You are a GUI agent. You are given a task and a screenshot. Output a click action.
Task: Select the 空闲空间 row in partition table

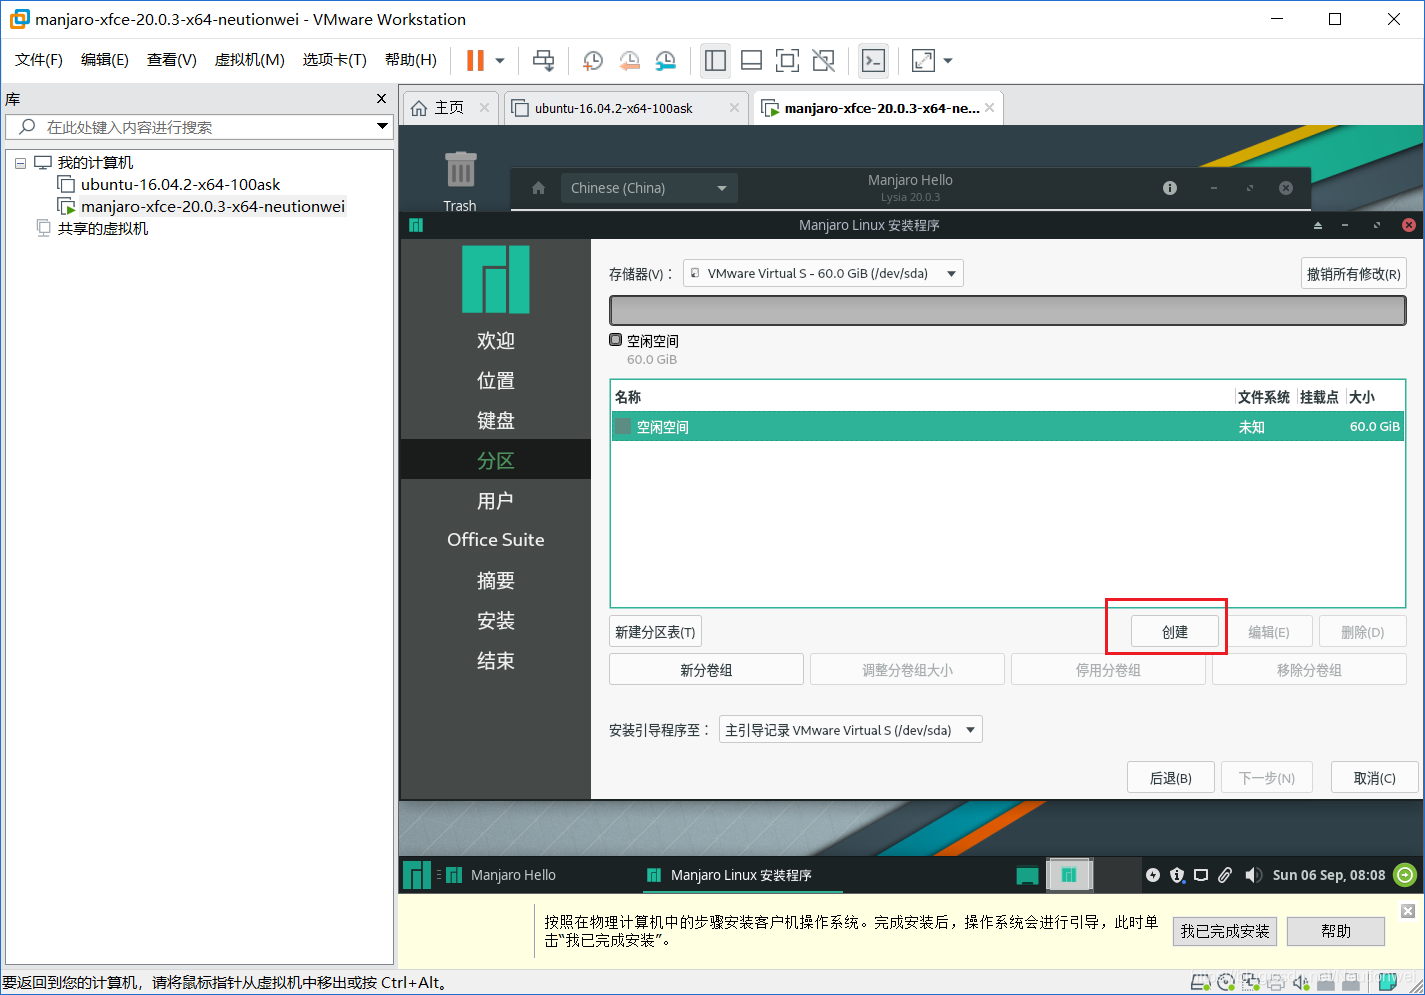[x=1007, y=427]
